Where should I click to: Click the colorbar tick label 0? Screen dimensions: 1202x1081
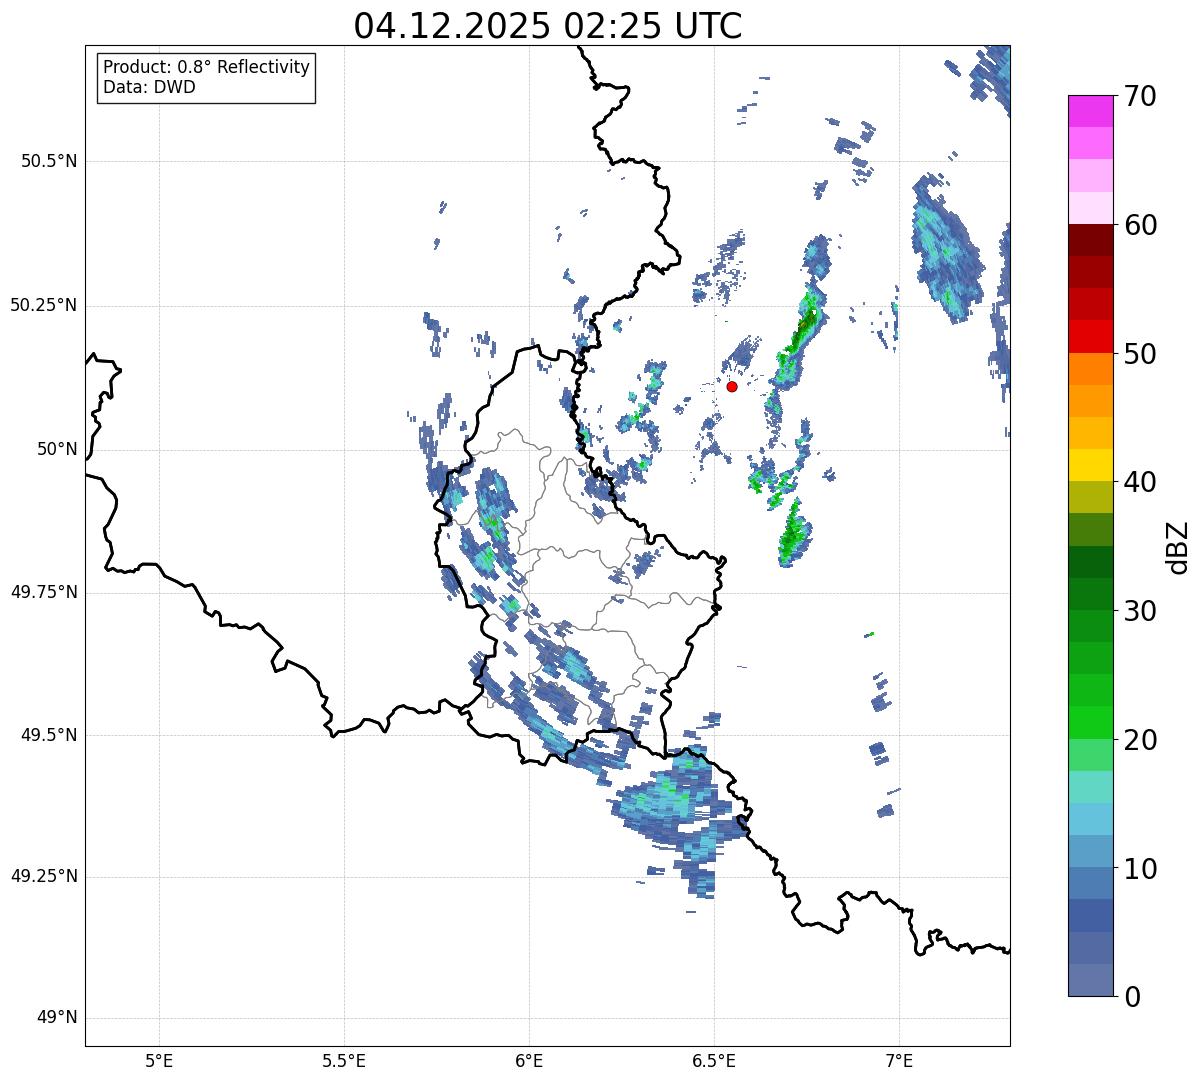(x=1132, y=996)
